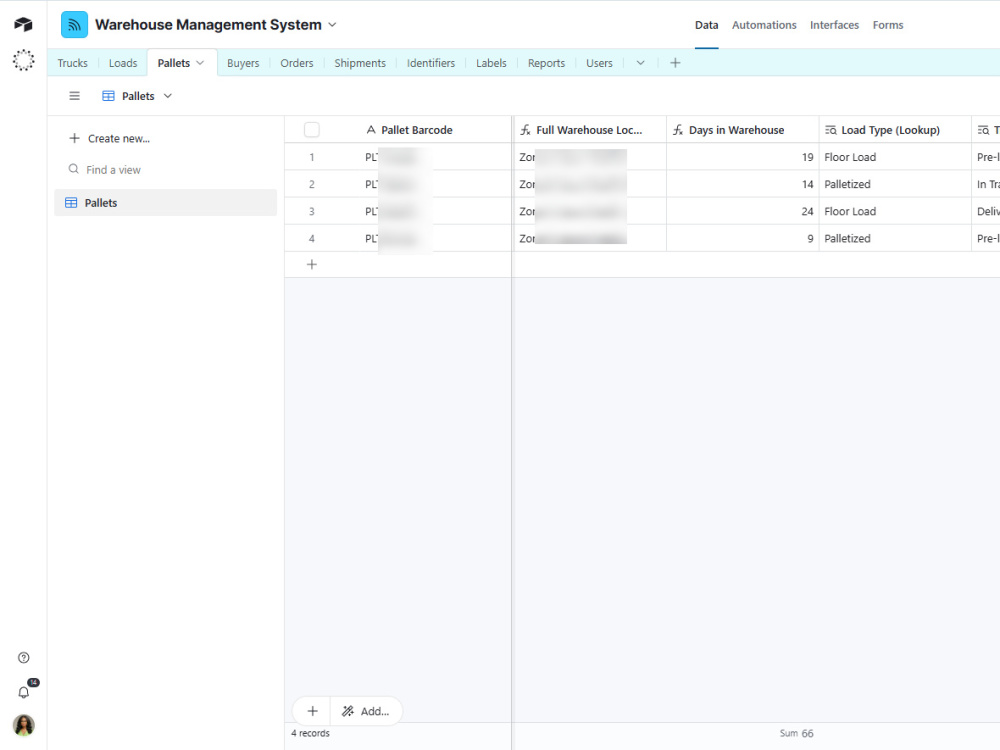
Task: Click the Load Type (Lookup) column header
Action: 895,129
